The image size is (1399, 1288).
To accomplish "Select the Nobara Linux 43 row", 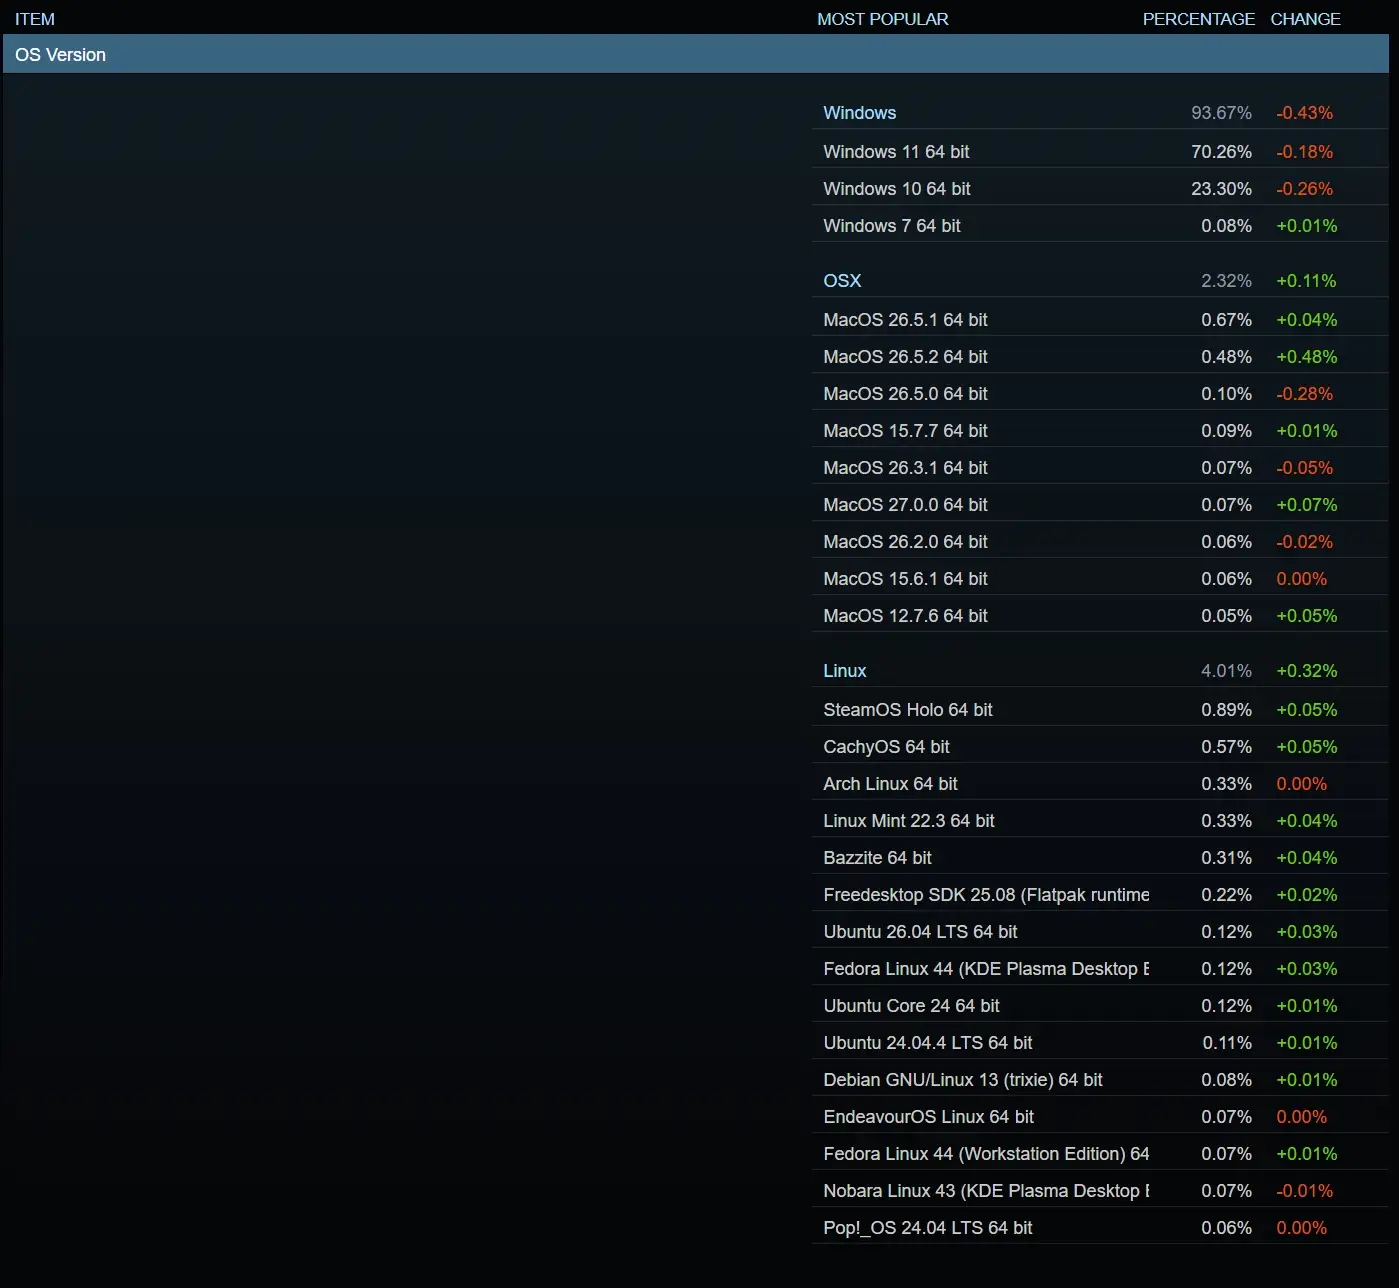I will coord(1100,1191).
